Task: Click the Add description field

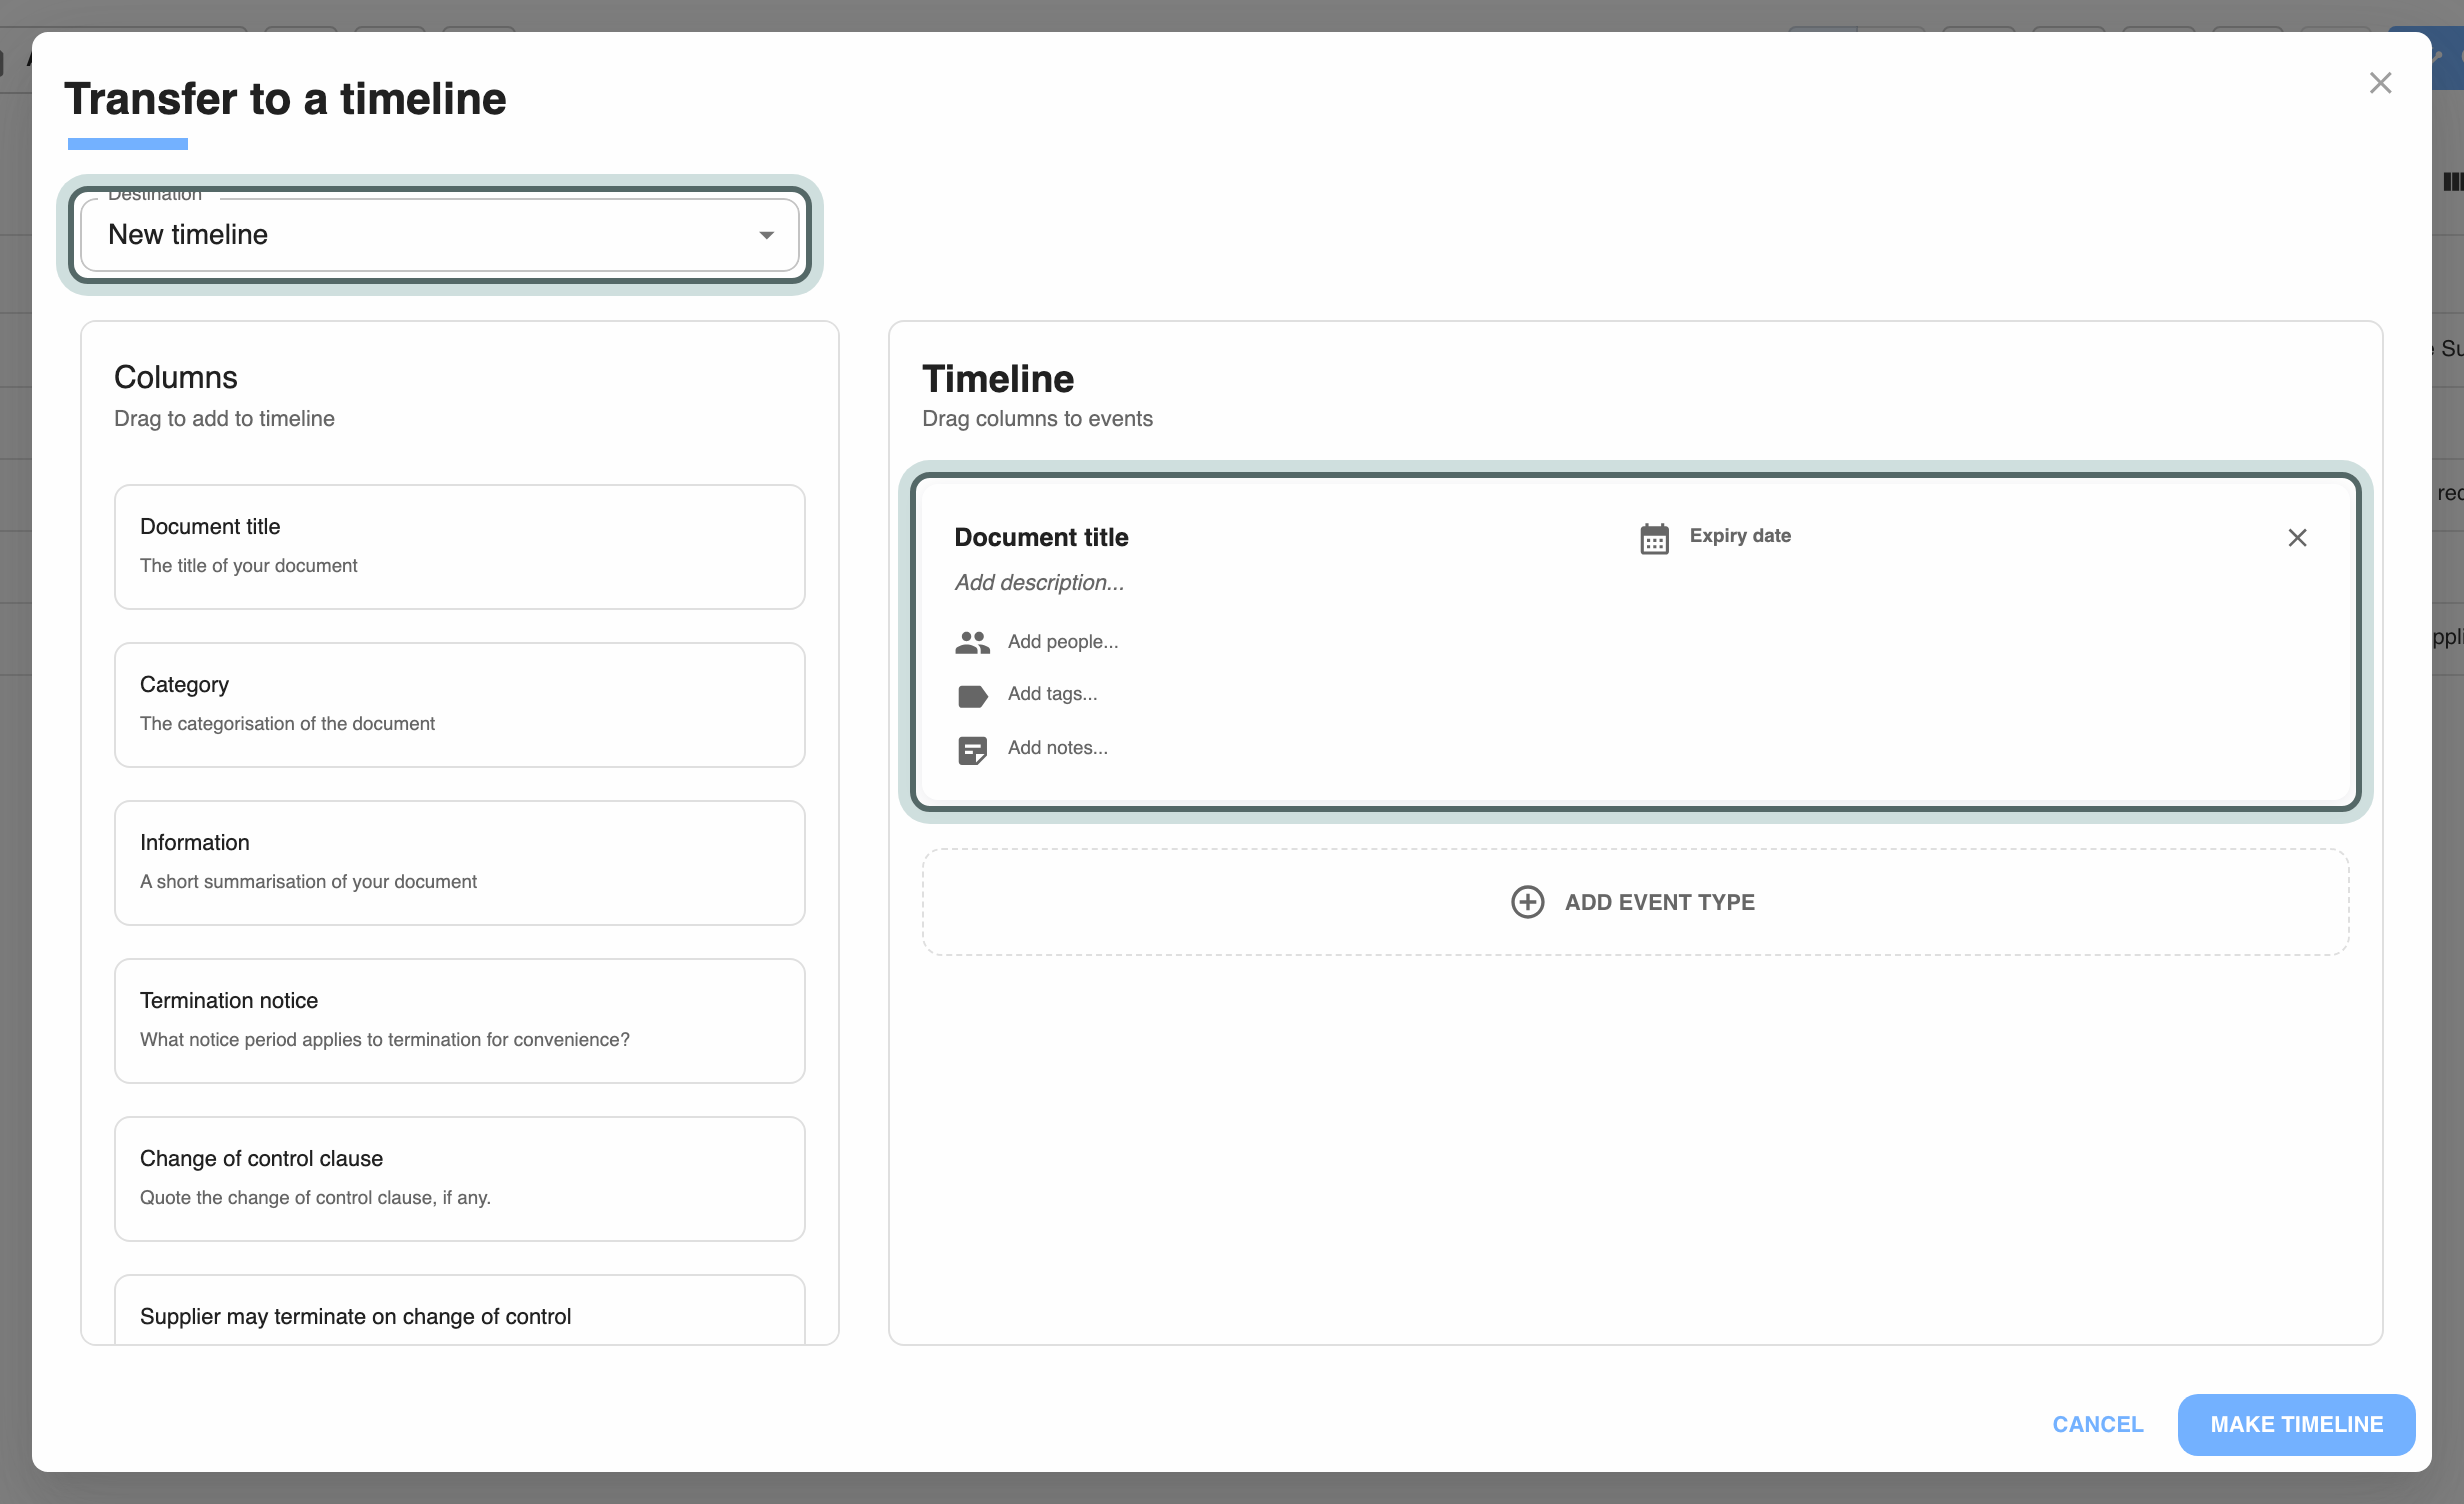Action: point(1039,583)
